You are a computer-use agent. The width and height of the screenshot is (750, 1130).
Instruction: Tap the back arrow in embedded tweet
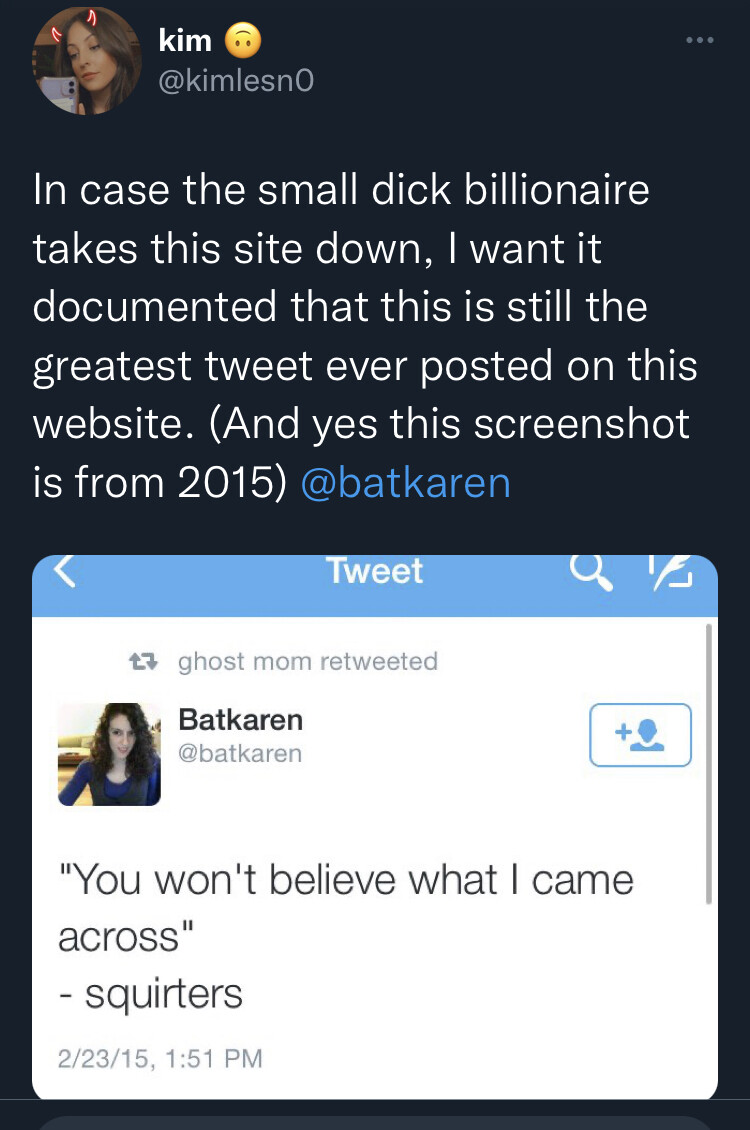point(66,571)
